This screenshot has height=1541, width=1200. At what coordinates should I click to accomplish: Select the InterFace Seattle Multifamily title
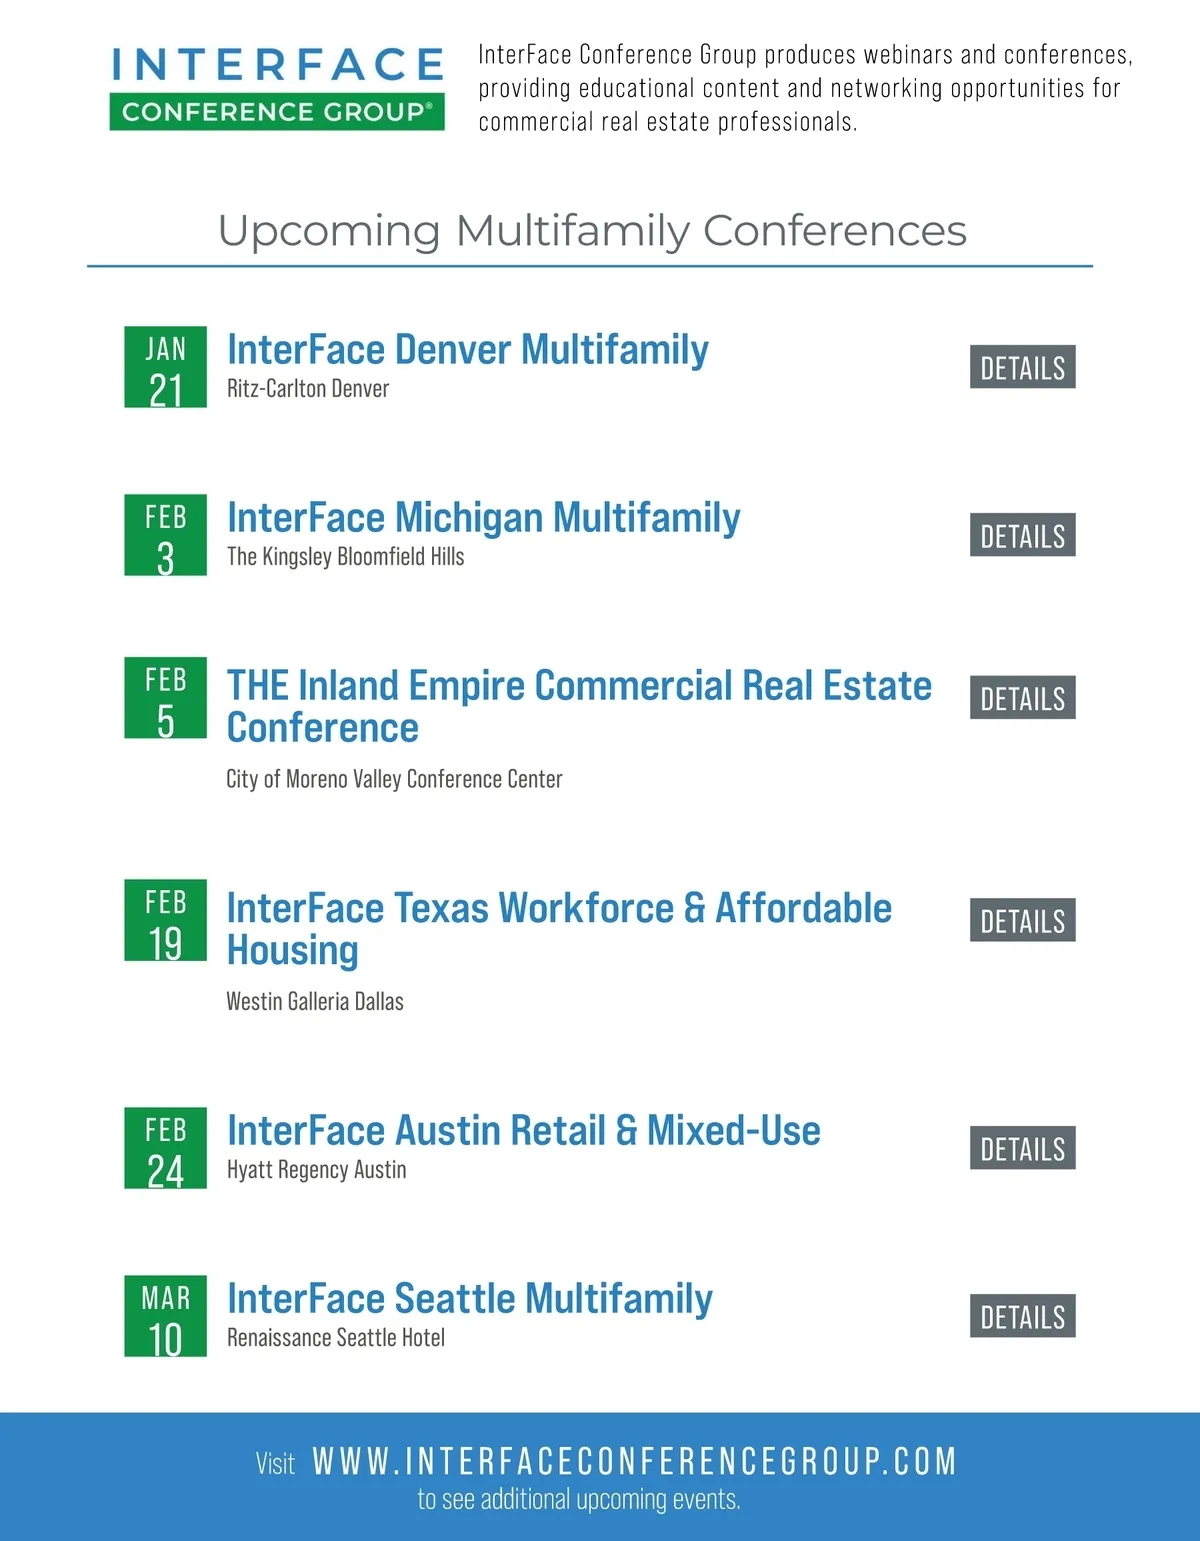click(469, 1299)
